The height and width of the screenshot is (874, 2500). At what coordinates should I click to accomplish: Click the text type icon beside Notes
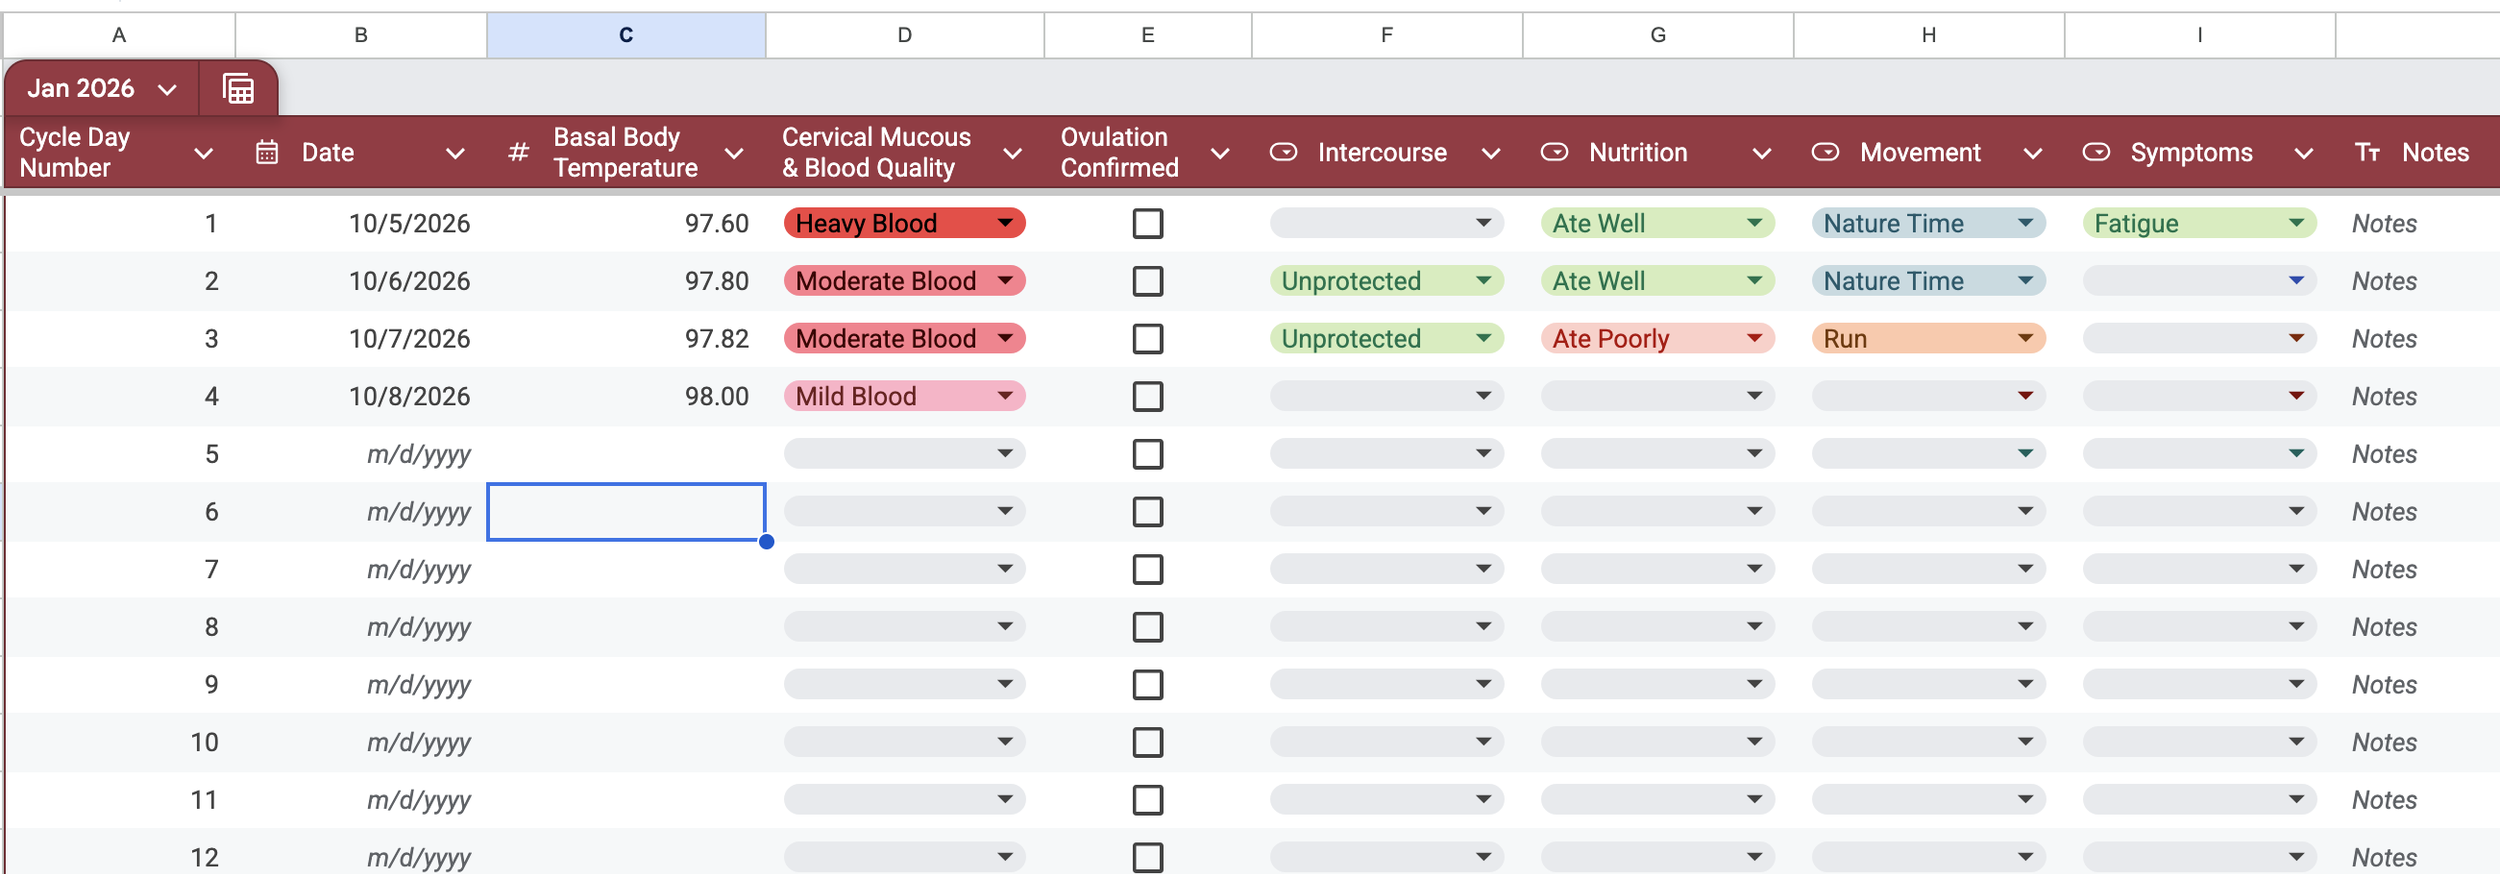click(x=2367, y=152)
